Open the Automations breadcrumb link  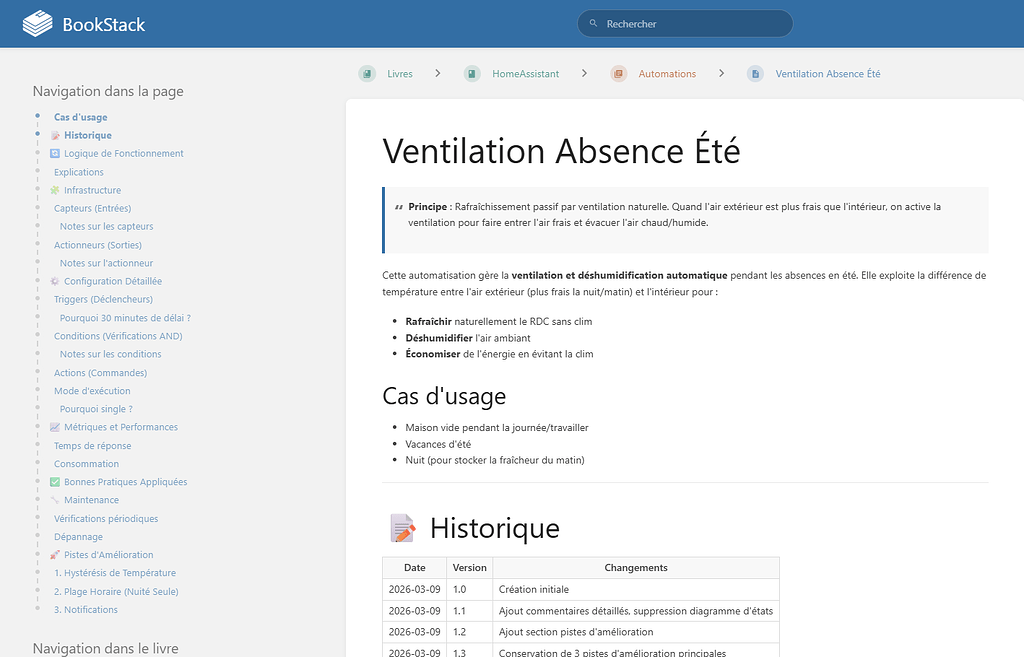point(667,74)
